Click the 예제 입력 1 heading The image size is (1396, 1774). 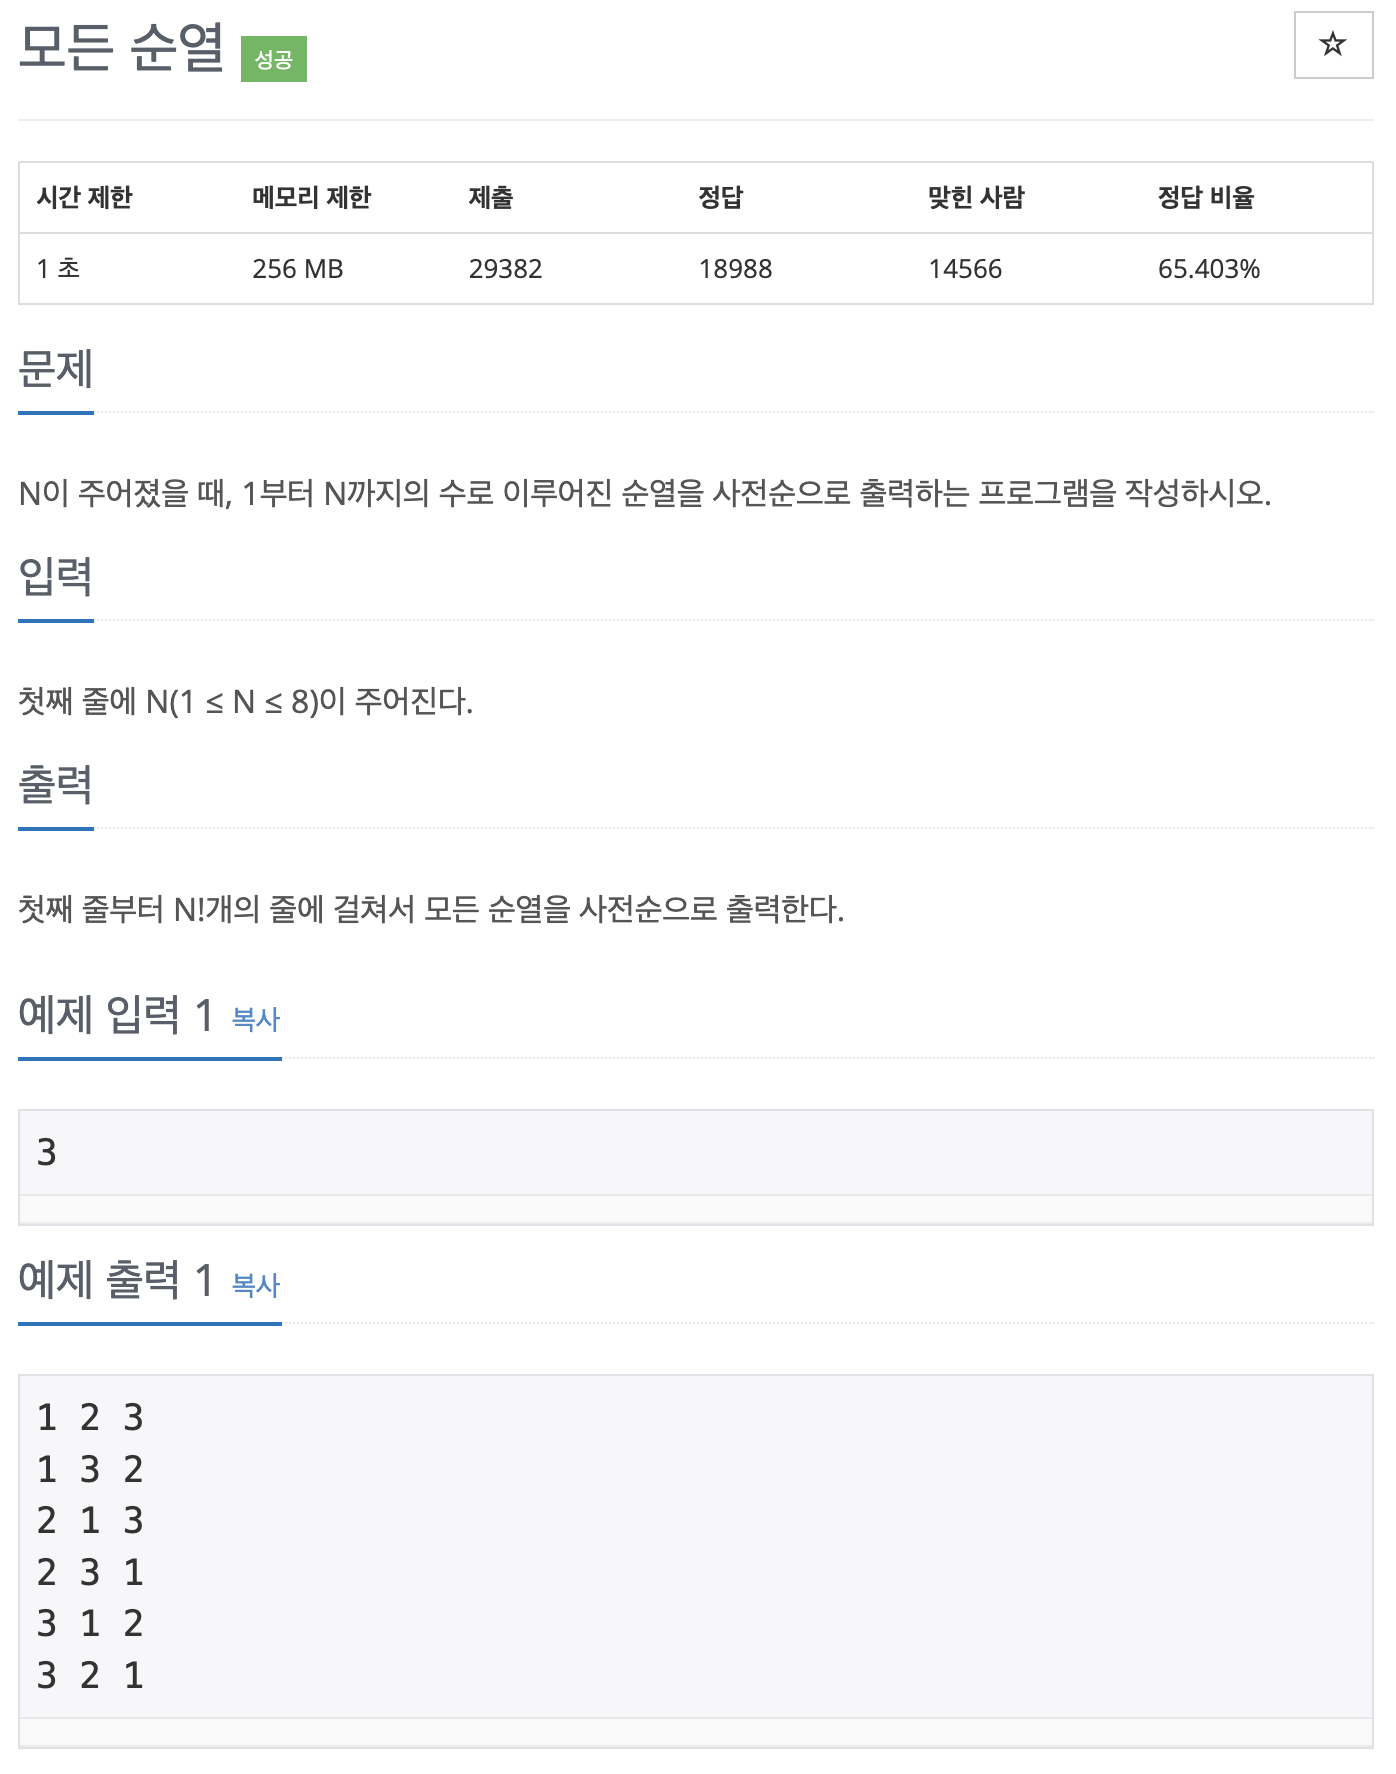tap(116, 1015)
